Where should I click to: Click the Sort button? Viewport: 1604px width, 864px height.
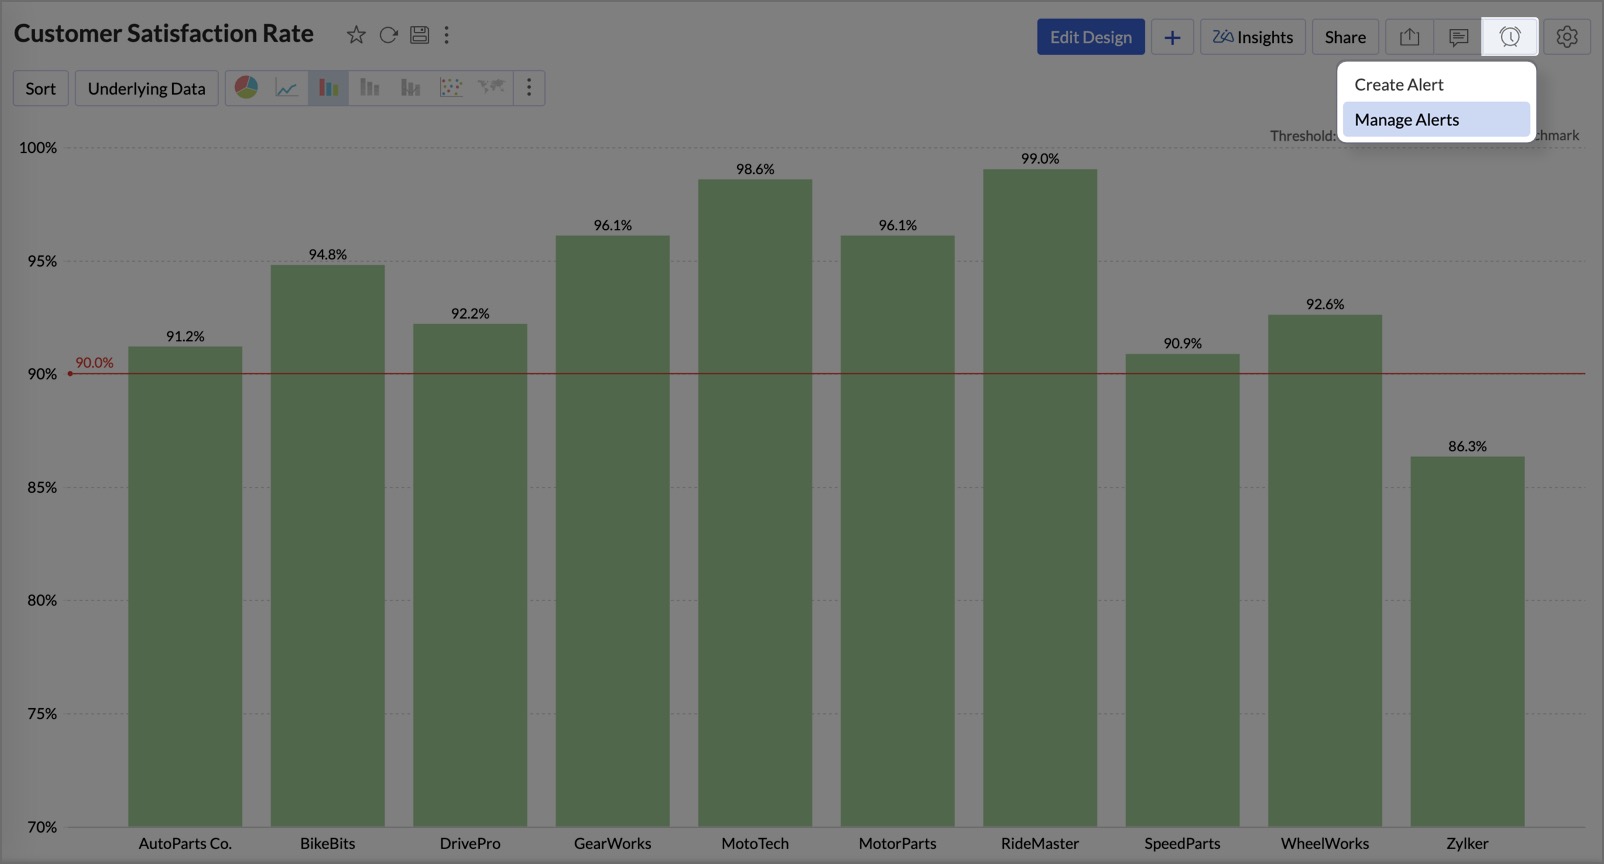tap(41, 88)
